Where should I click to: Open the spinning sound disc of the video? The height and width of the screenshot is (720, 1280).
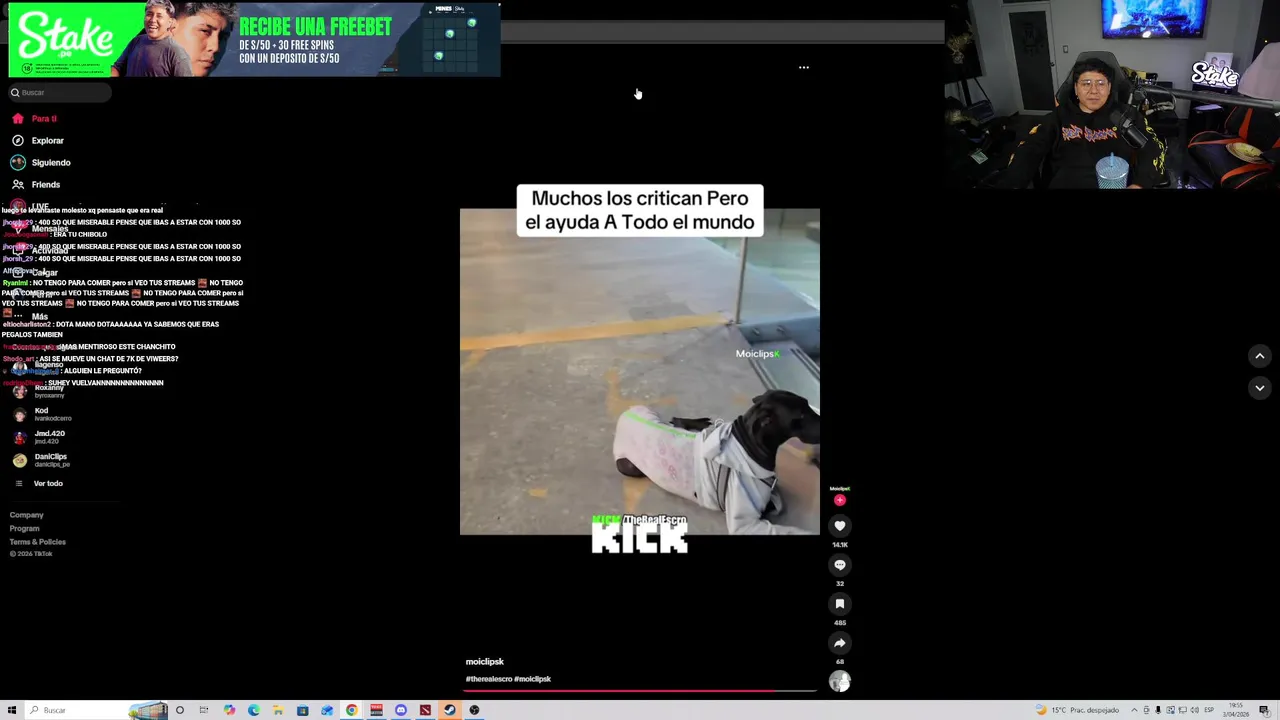tap(840, 682)
